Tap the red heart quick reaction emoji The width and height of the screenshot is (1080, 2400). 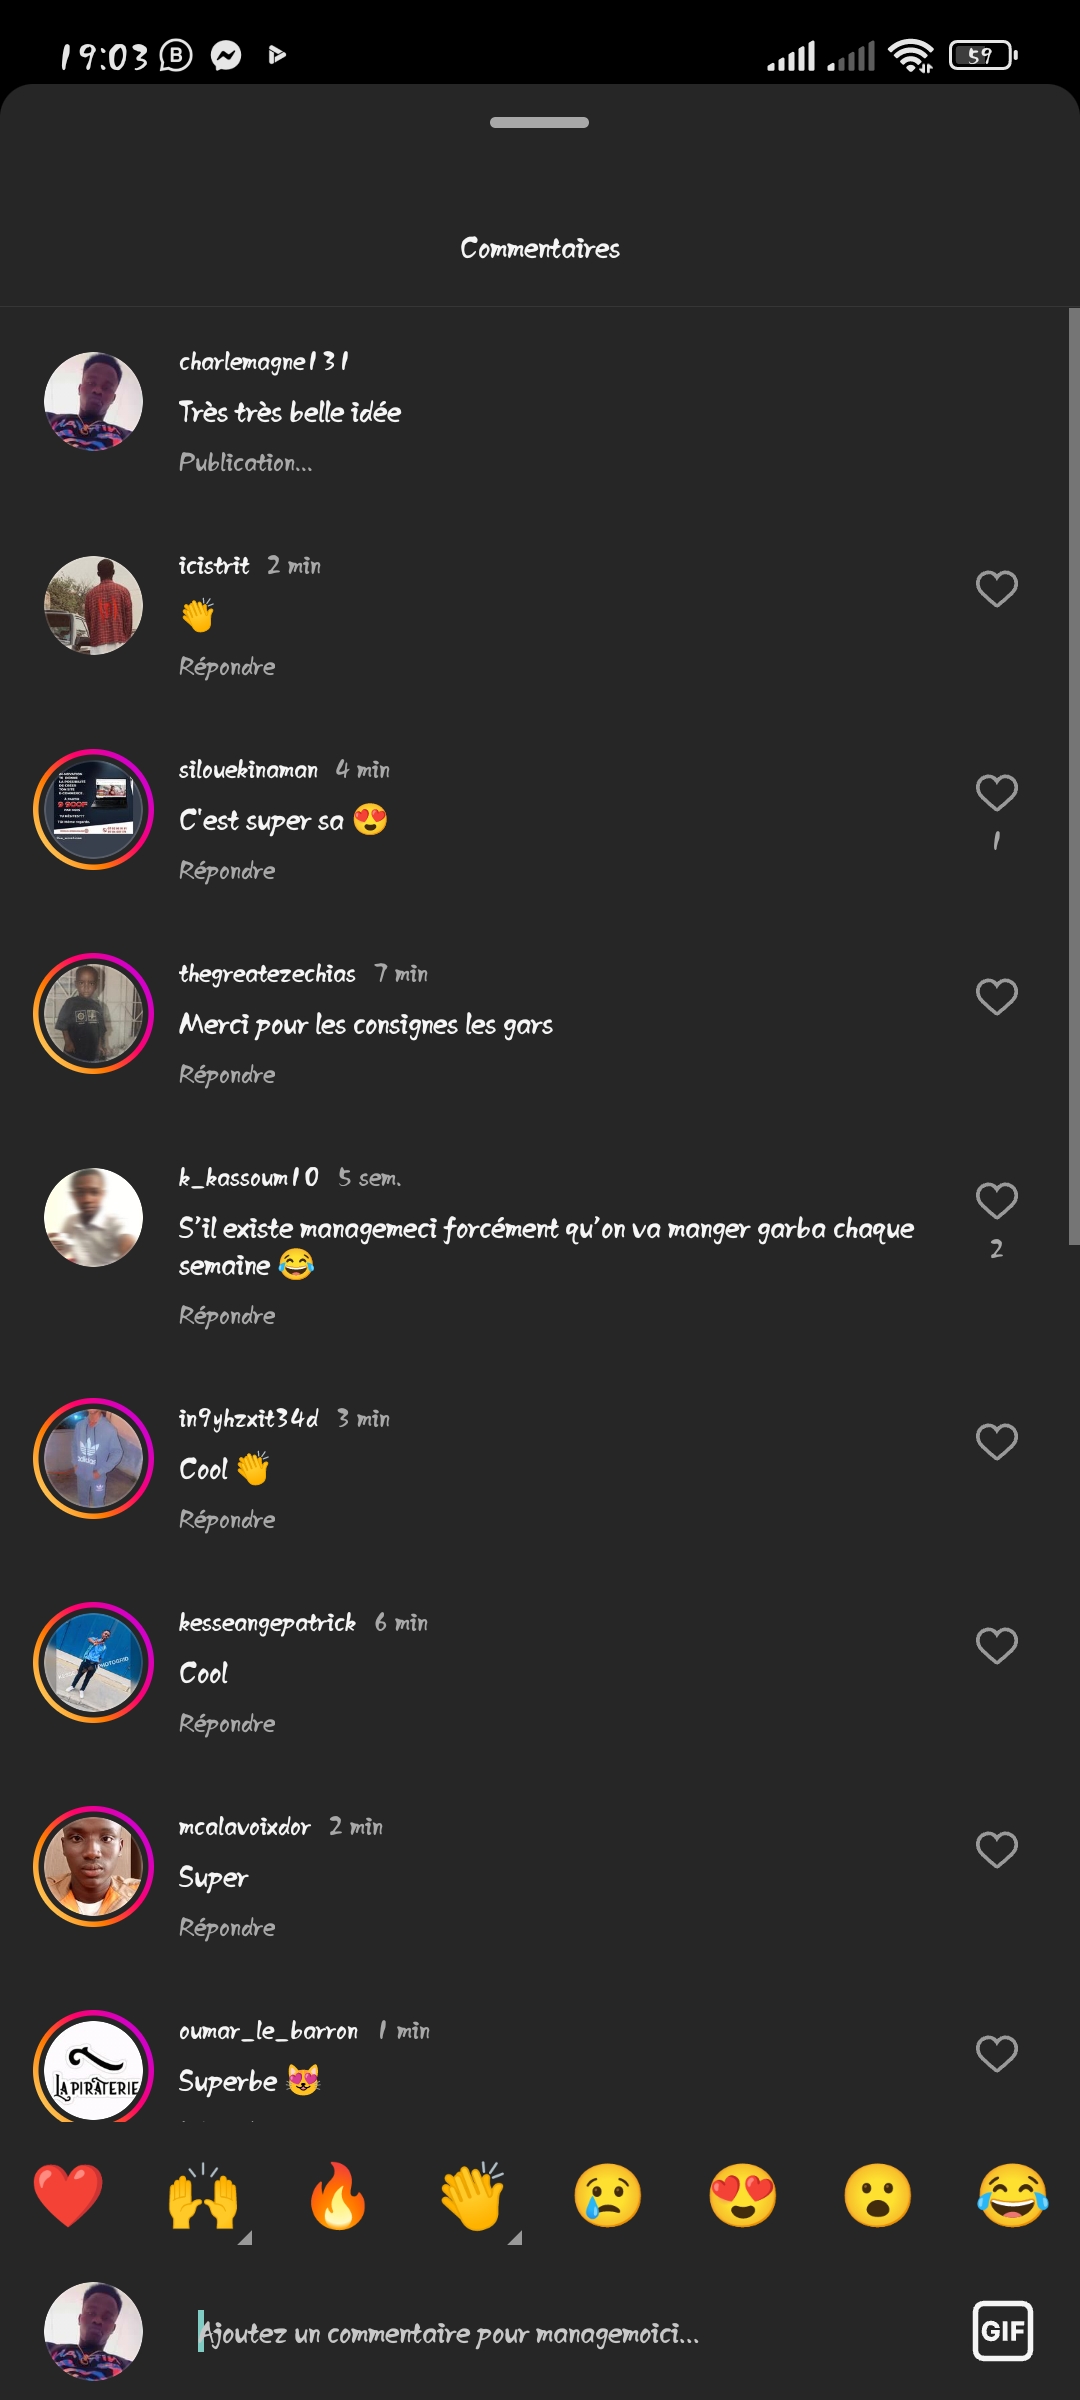(68, 2195)
